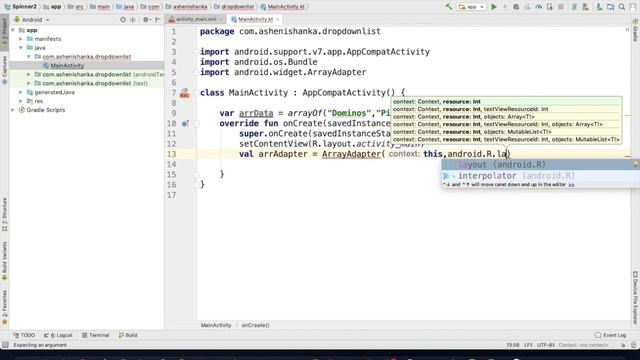Expand the (test) dropdownlist package
The height and width of the screenshot is (360, 640).
pyautogui.click(x=29, y=83)
